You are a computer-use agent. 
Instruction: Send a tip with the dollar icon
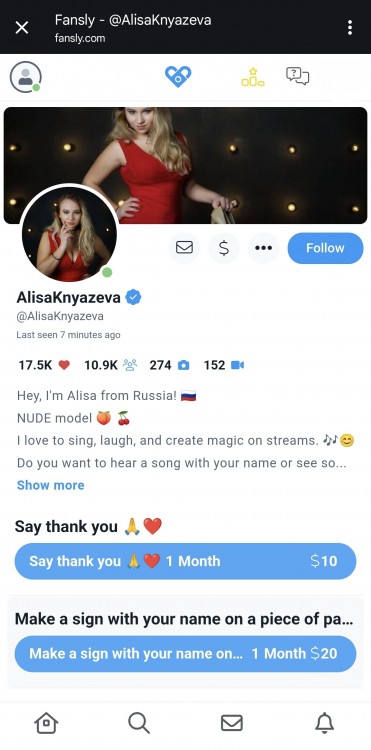pyautogui.click(x=224, y=248)
